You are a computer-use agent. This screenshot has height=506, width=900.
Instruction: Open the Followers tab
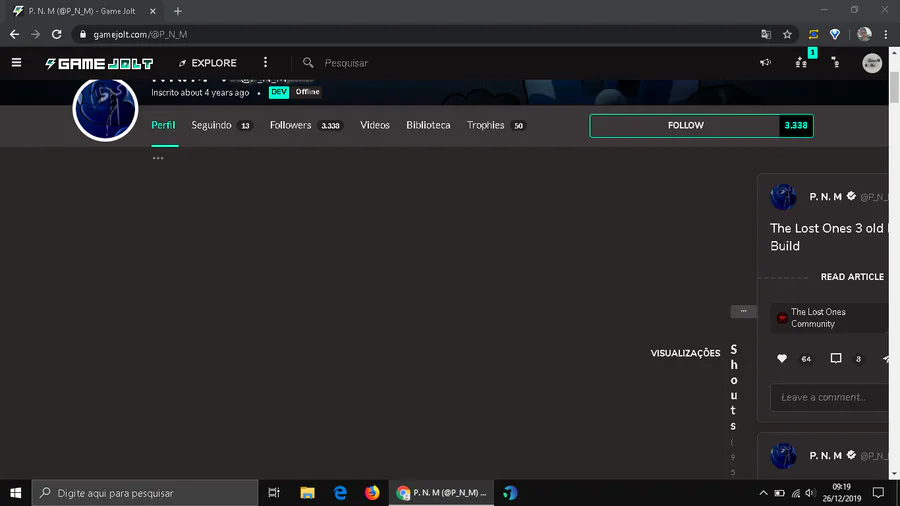click(x=306, y=125)
